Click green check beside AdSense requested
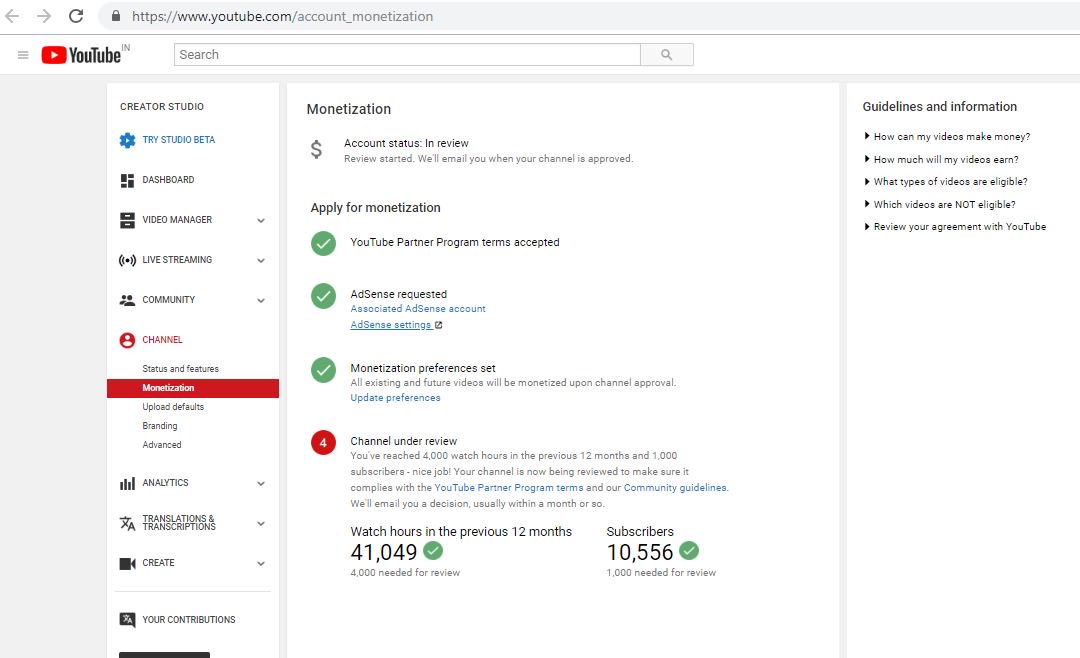This screenshot has width=1080, height=658. 323,296
